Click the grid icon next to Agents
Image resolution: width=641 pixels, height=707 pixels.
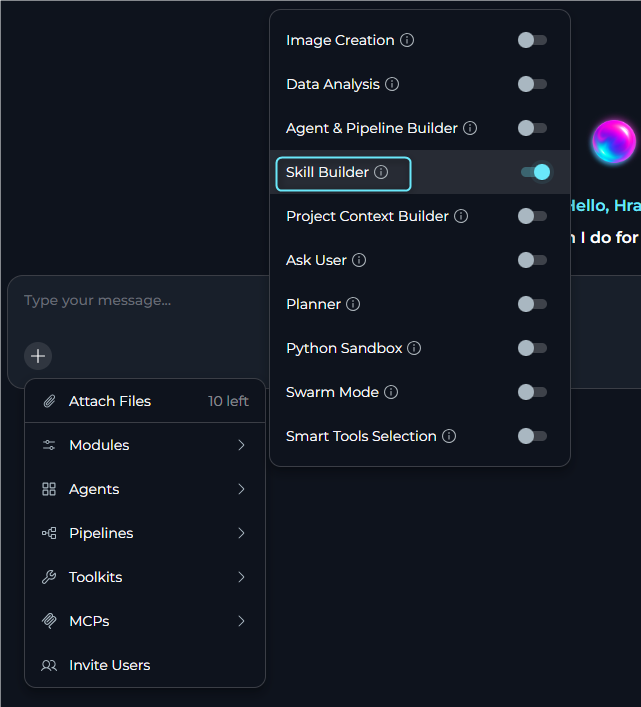pos(49,489)
